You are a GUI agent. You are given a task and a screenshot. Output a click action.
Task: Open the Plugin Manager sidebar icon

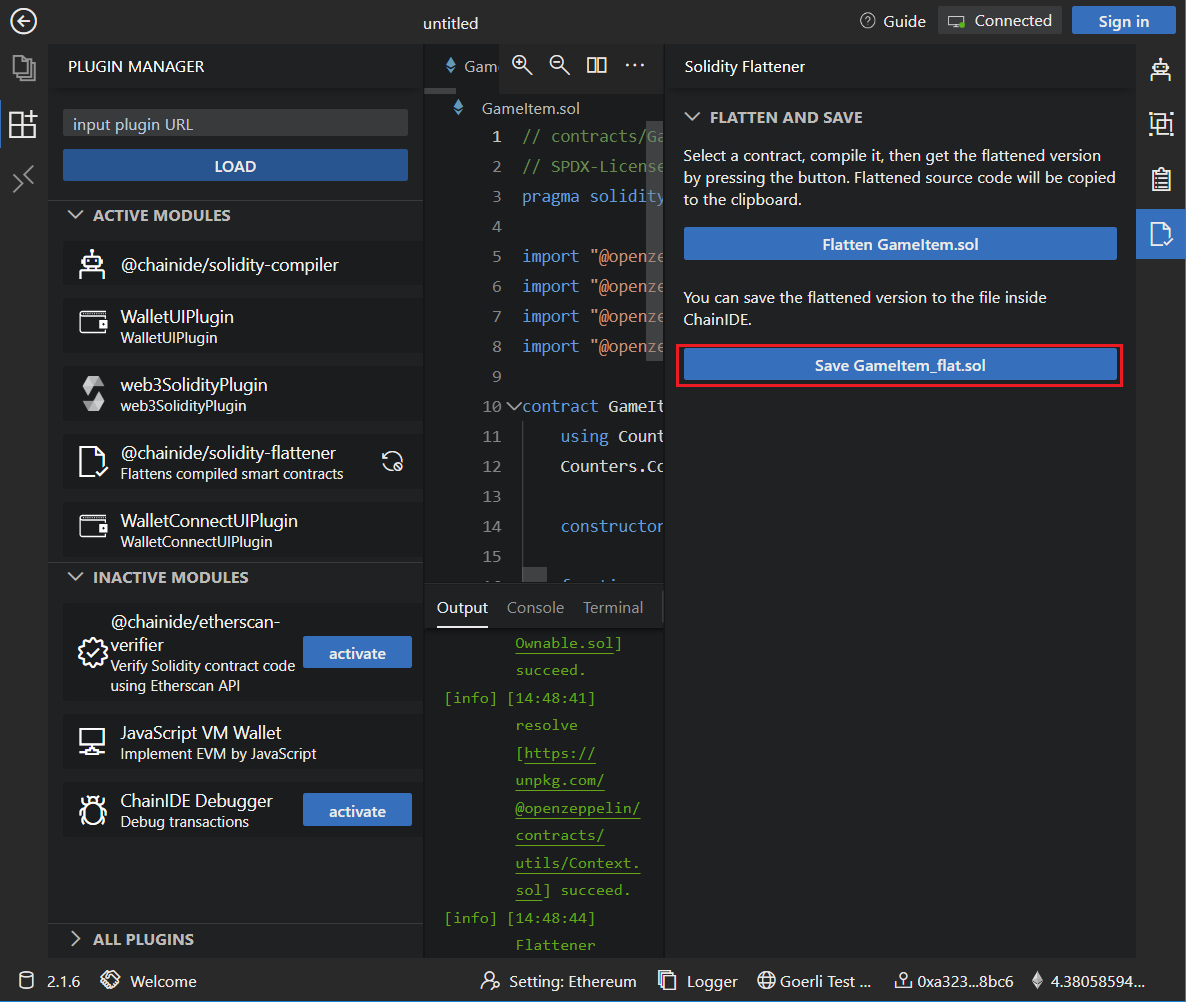23,124
